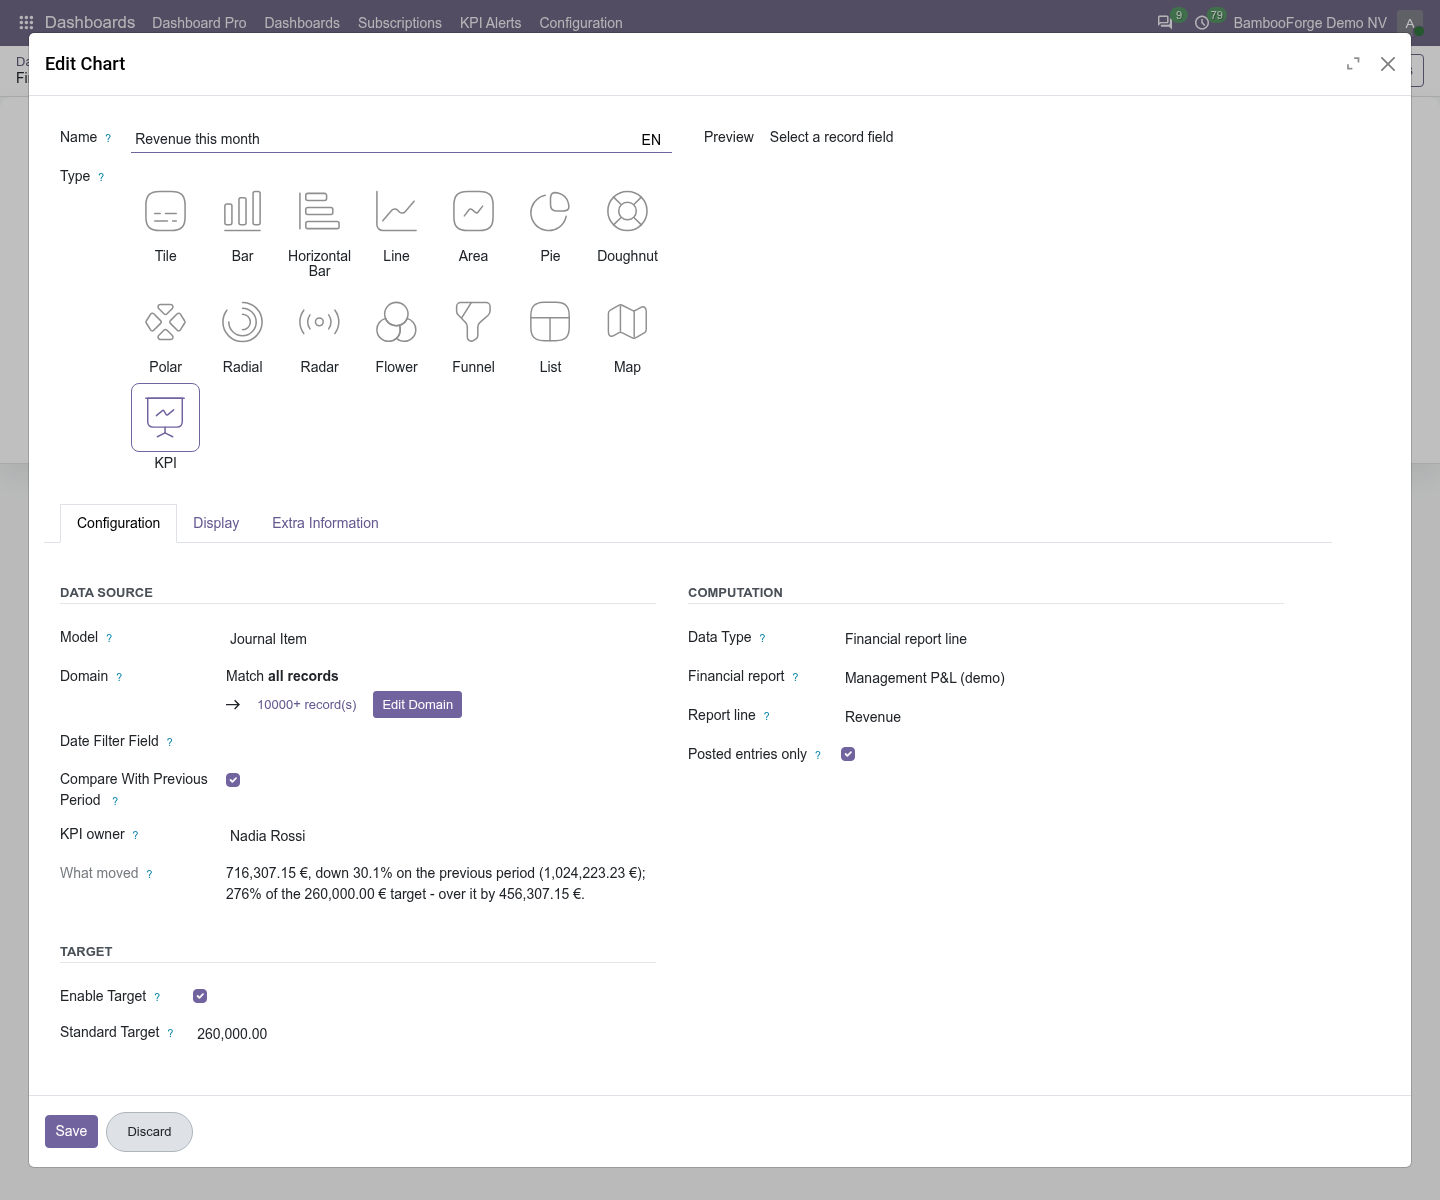Click the Save button
This screenshot has width=1440, height=1200.
click(71, 1131)
